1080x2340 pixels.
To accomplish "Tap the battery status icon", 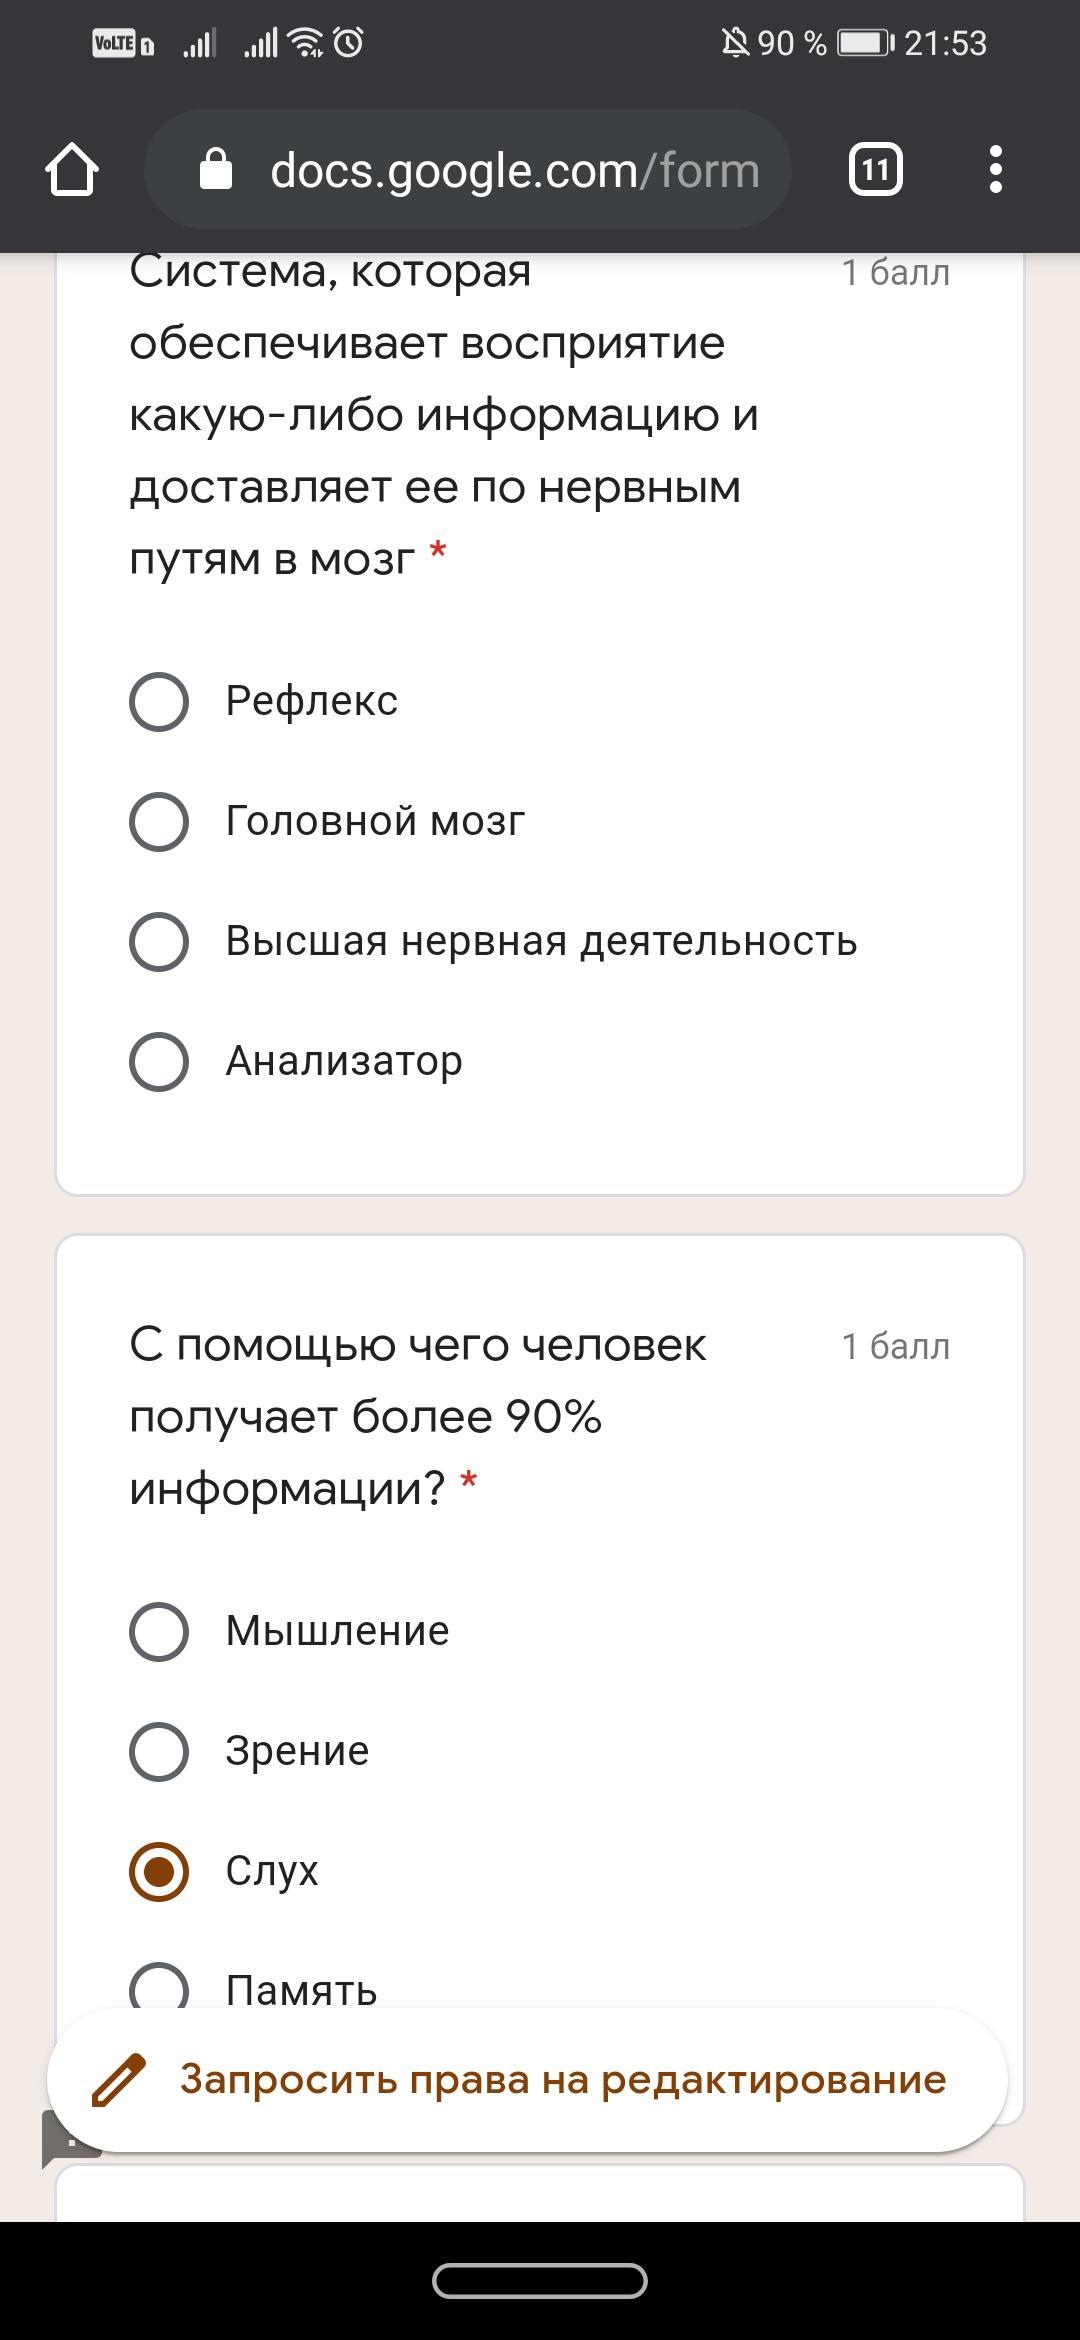I will click(x=865, y=43).
